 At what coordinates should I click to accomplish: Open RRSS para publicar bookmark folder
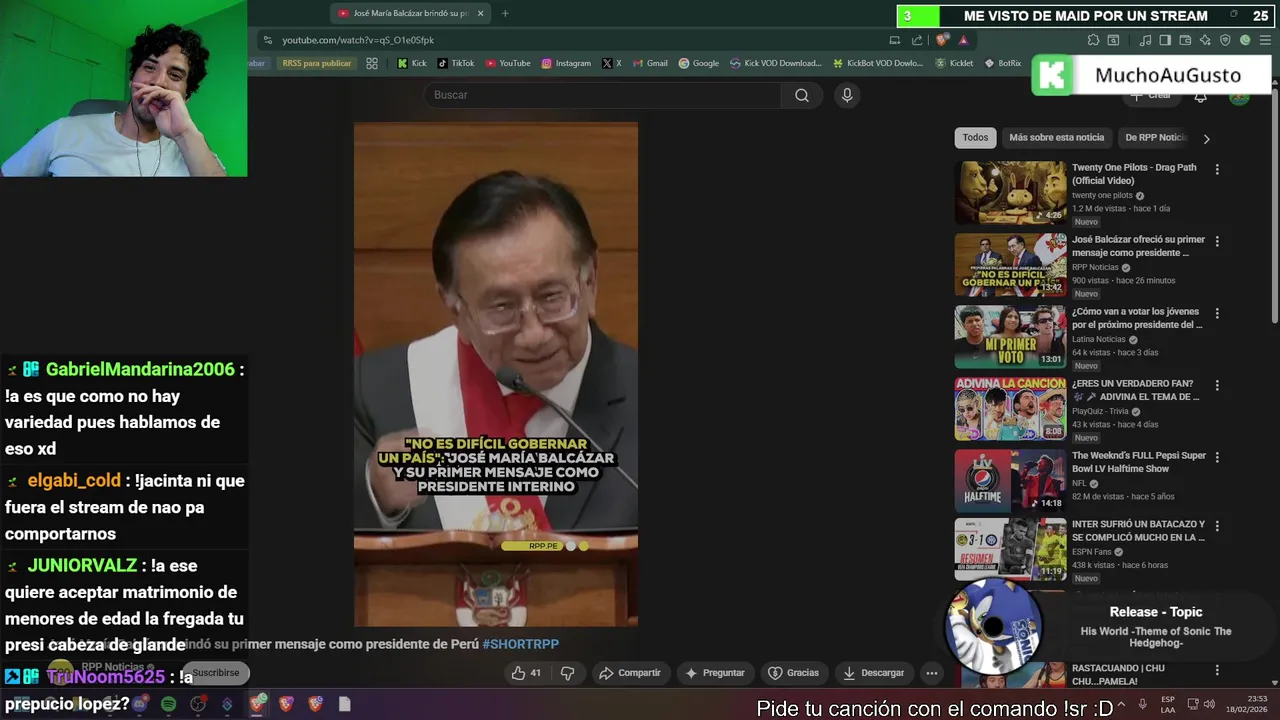click(x=316, y=63)
